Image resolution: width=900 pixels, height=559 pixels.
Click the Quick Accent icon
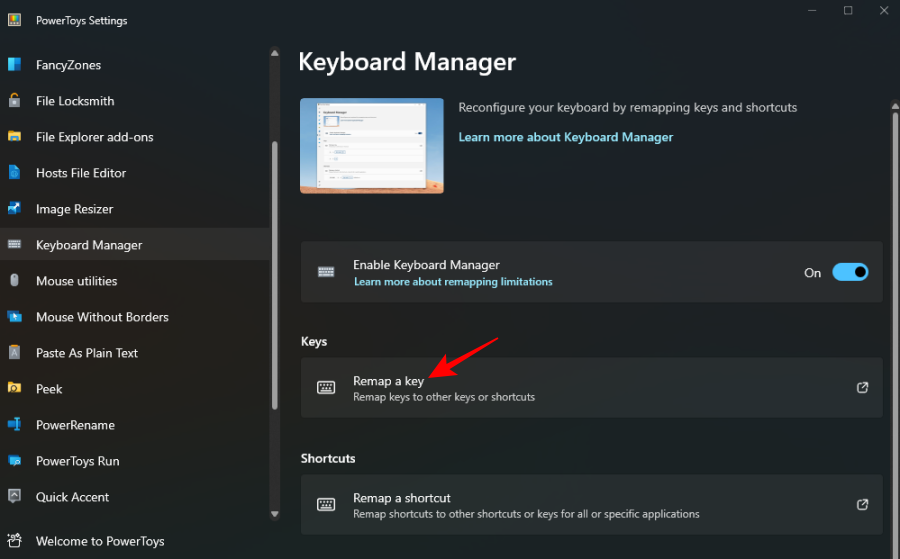point(15,497)
